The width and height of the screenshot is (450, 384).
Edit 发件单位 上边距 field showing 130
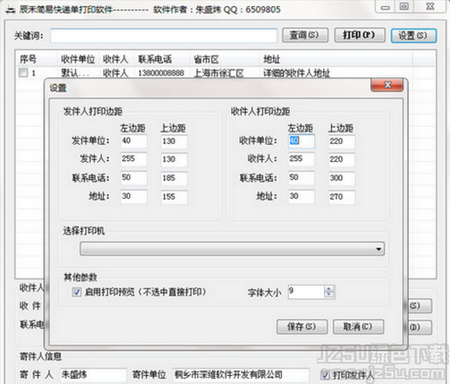[174, 141]
